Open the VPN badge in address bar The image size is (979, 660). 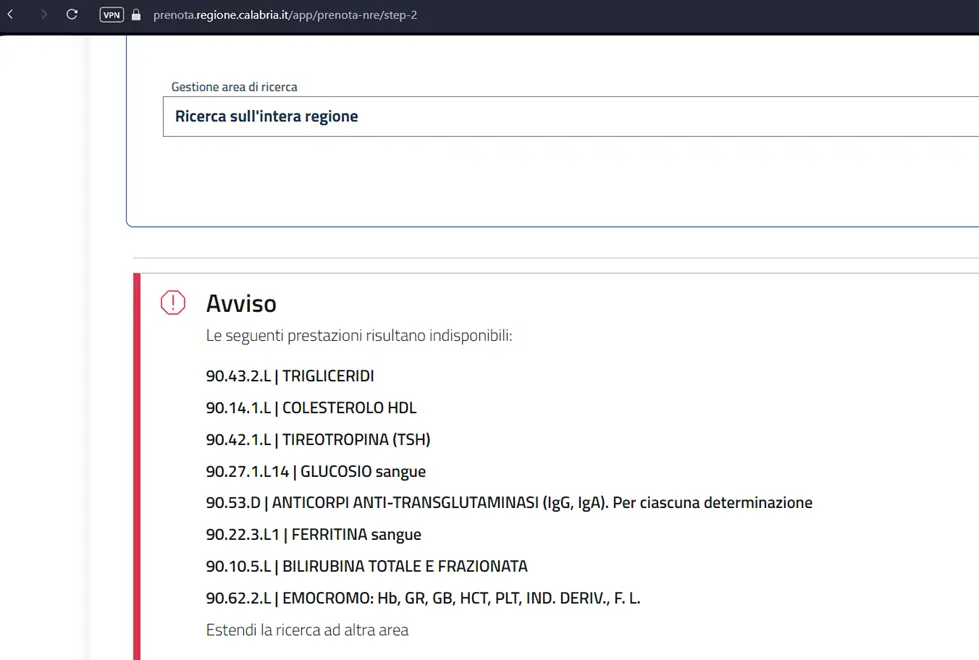point(112,15)
